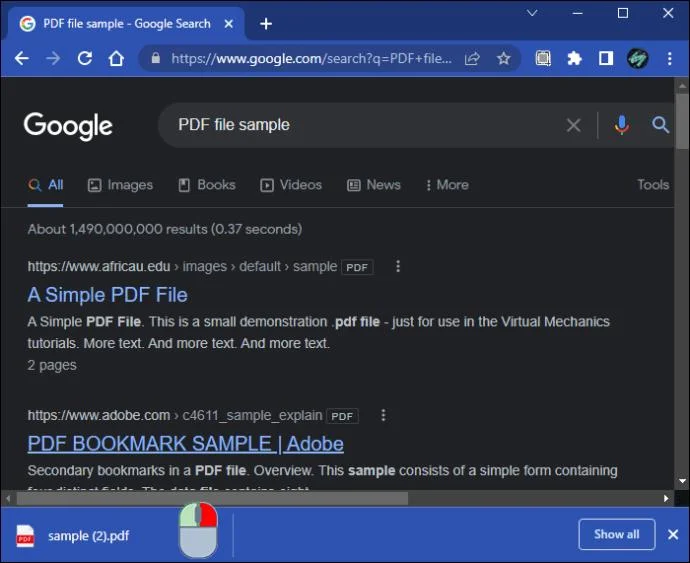This screenshot has height=563, width=690.
Task: Click the padlock site info icon
Action: (155, 58)
